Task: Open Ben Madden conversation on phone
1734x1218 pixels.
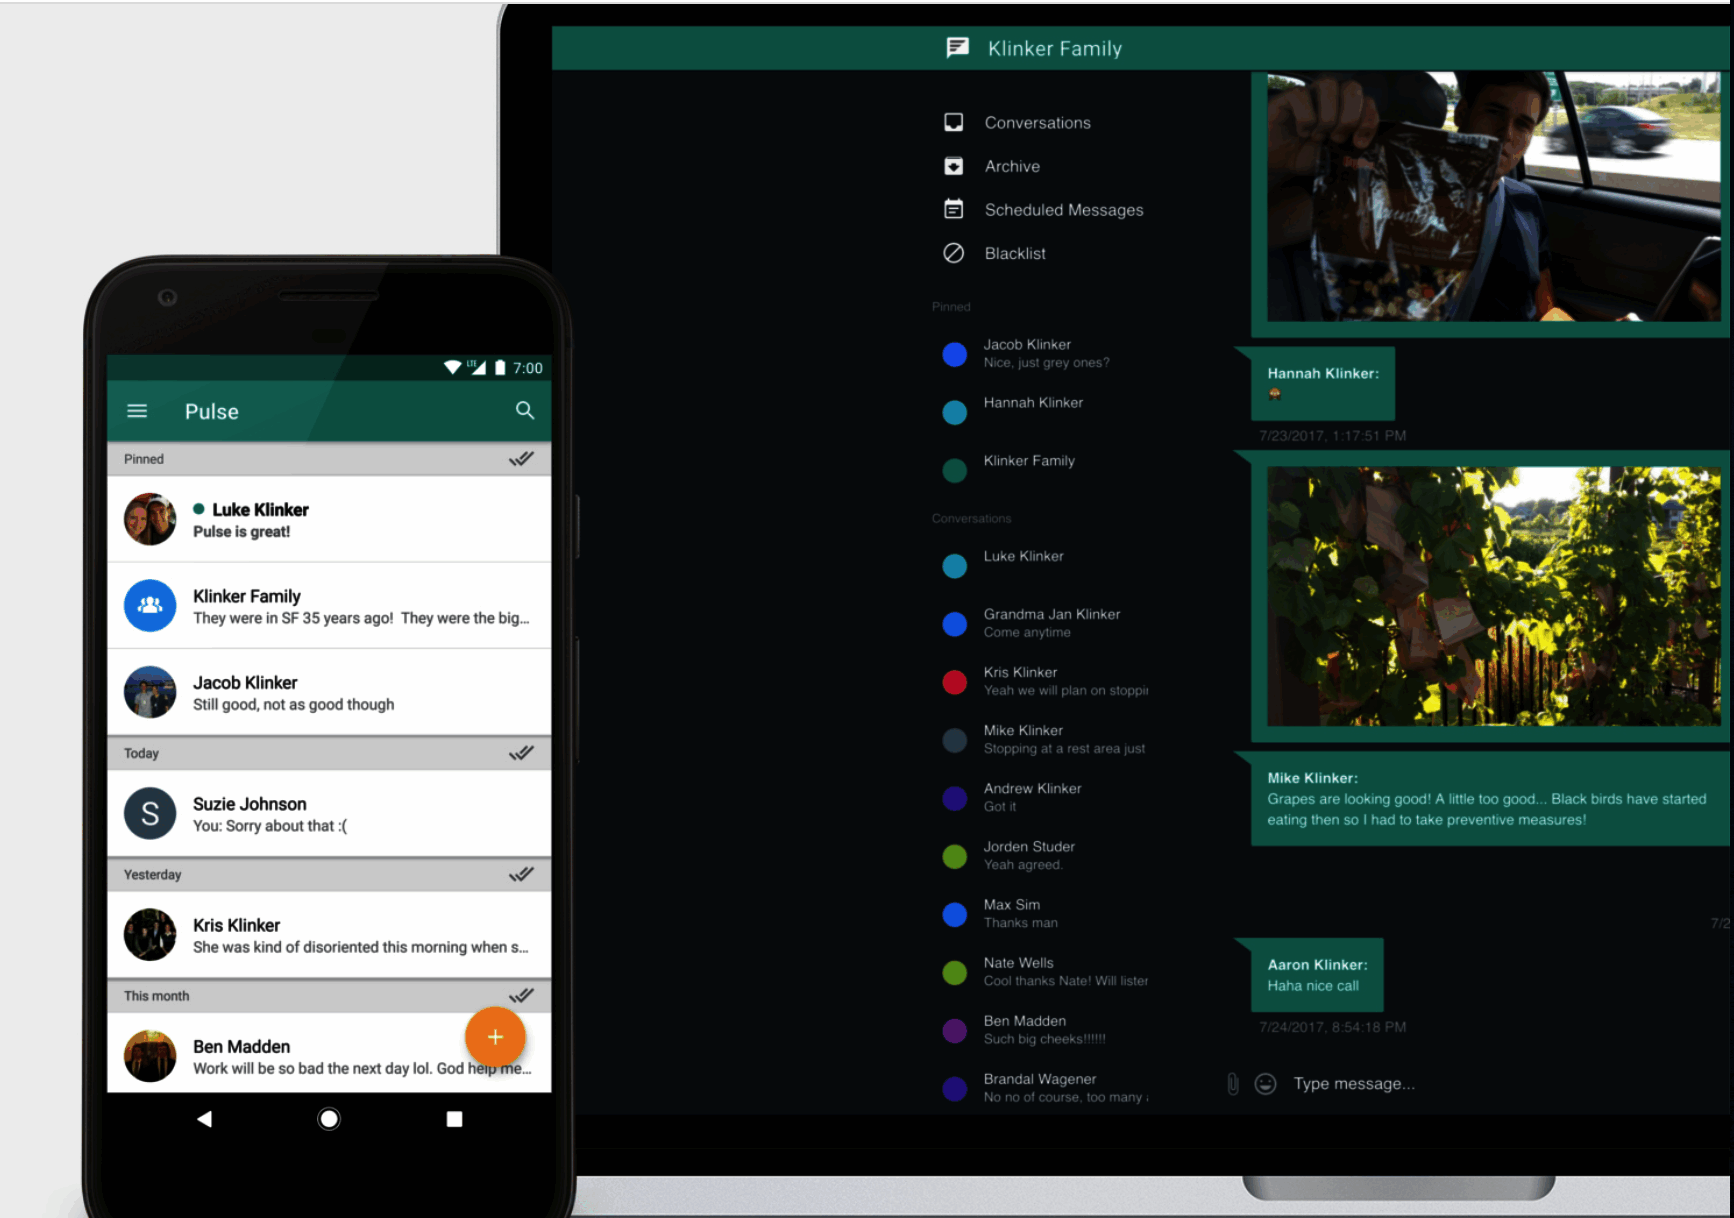Action: point(329,1053)
